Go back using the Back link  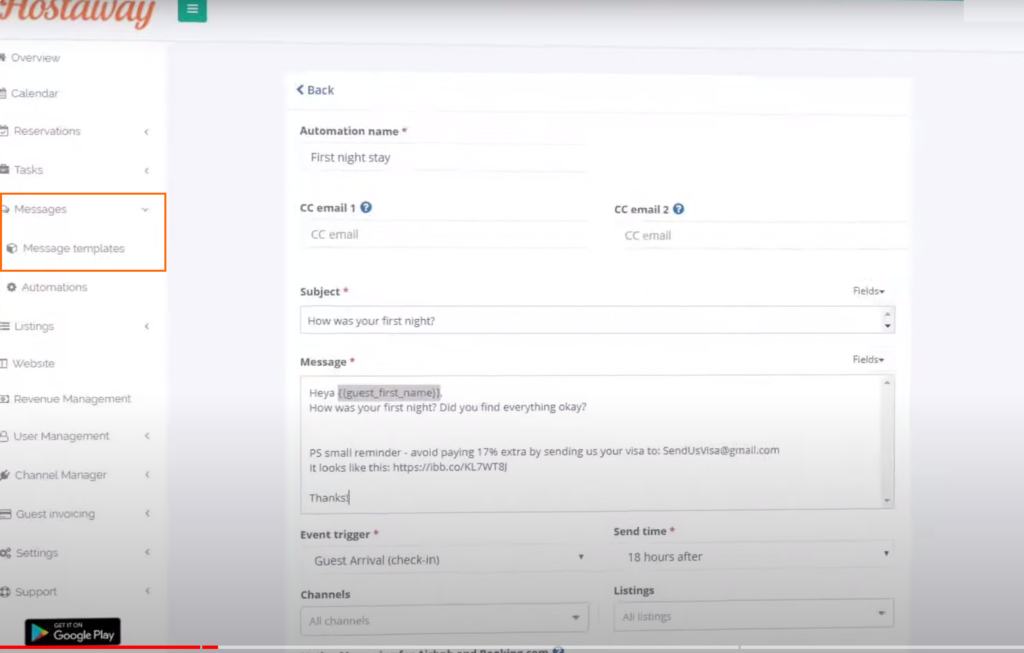(x=315, y=90)
